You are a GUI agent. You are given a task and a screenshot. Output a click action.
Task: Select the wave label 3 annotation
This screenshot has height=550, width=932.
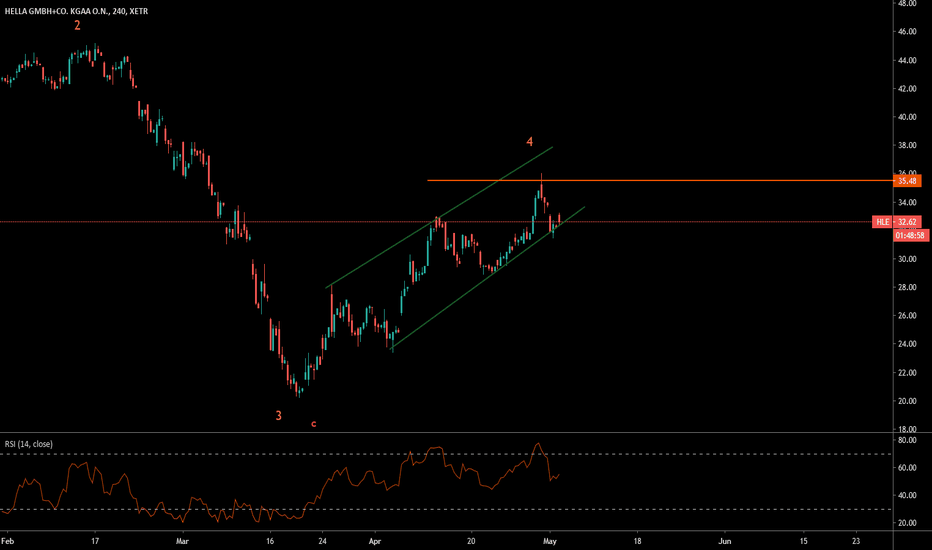click(278, 416)
